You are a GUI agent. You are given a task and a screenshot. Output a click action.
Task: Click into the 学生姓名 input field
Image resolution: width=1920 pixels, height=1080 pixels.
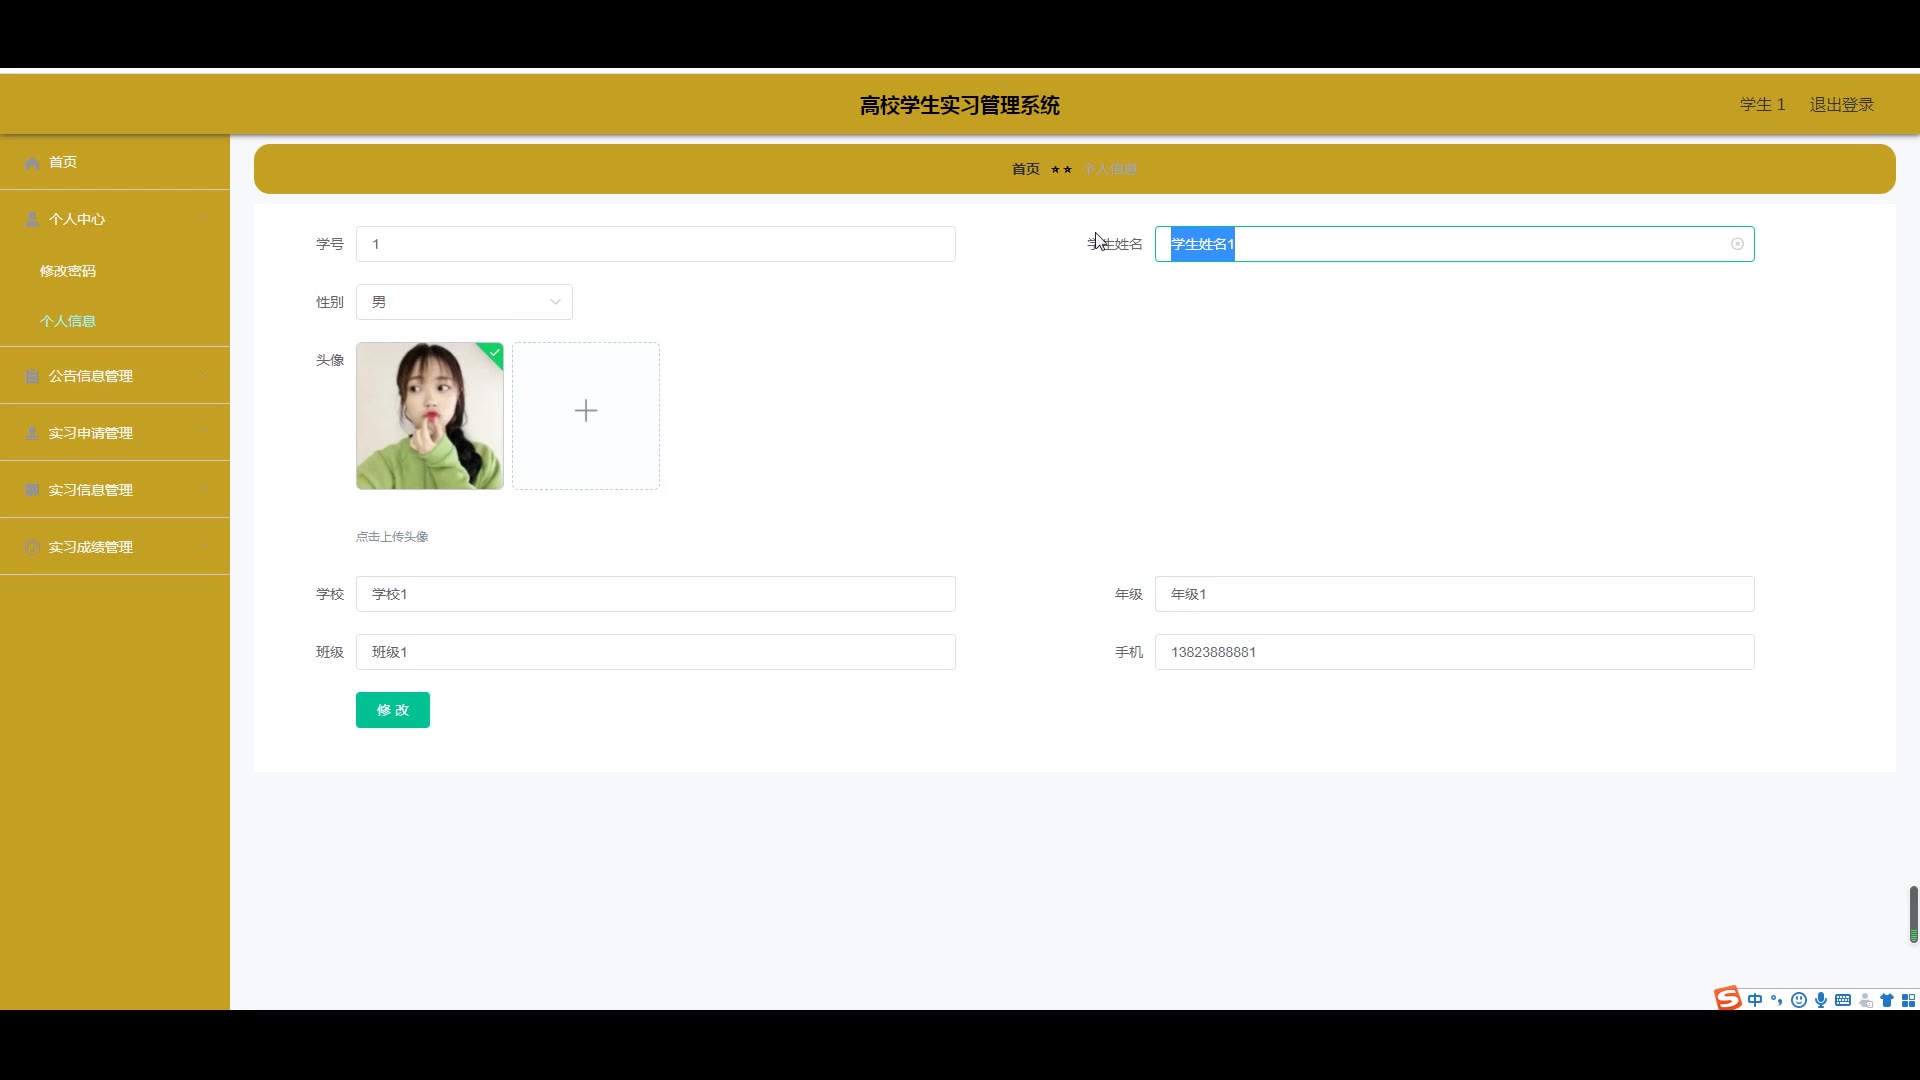pyautogui.click(x=1455, y=244)
